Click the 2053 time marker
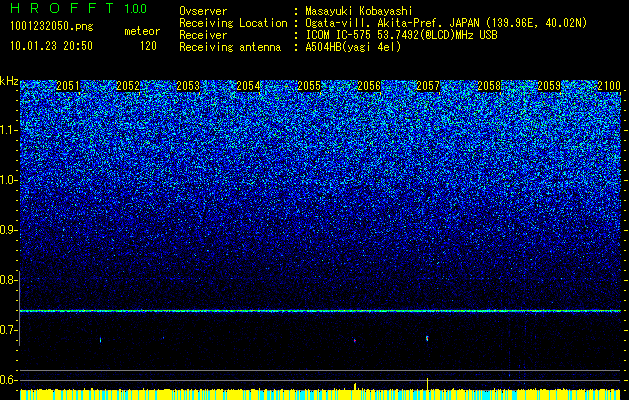629x400 pixels. pyautogui.click(x=188, y=86)
